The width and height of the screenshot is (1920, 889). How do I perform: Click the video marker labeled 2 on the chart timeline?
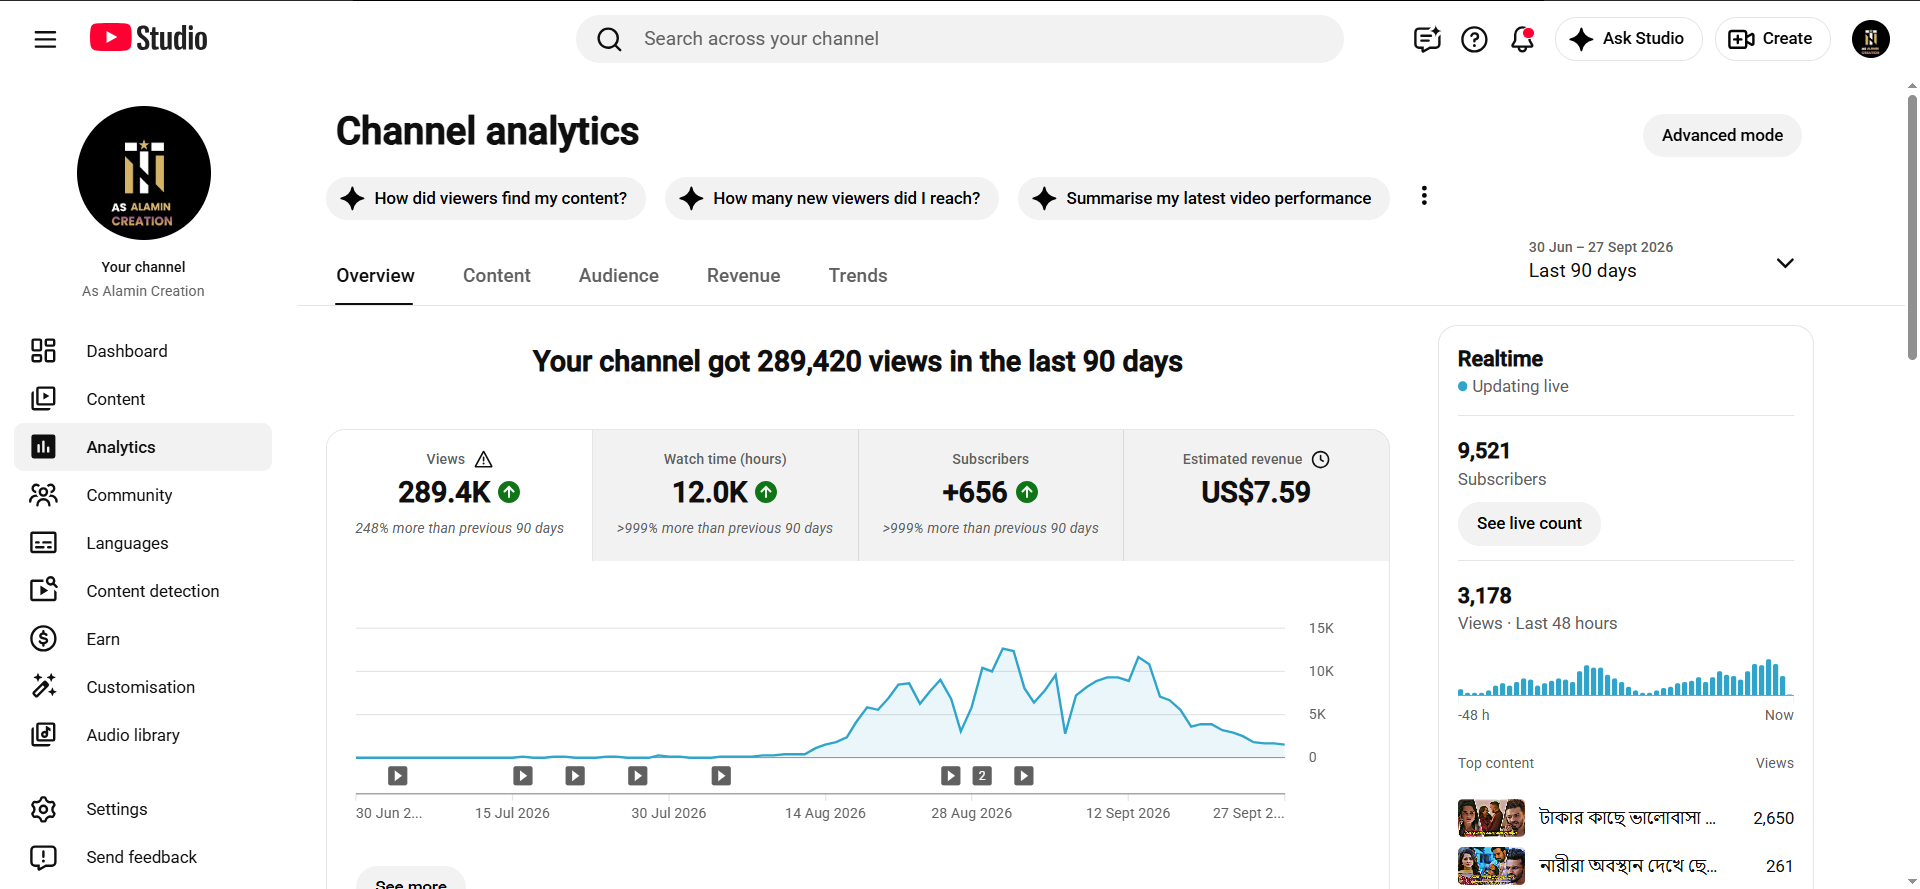click(982, 775)
